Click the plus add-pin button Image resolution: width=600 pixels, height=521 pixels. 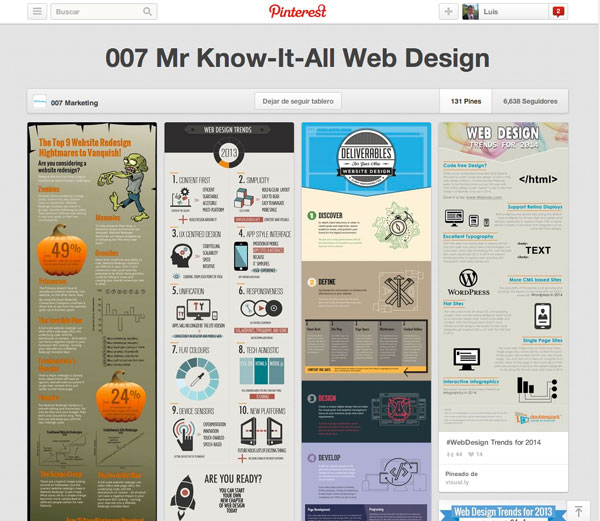[448, 11]
